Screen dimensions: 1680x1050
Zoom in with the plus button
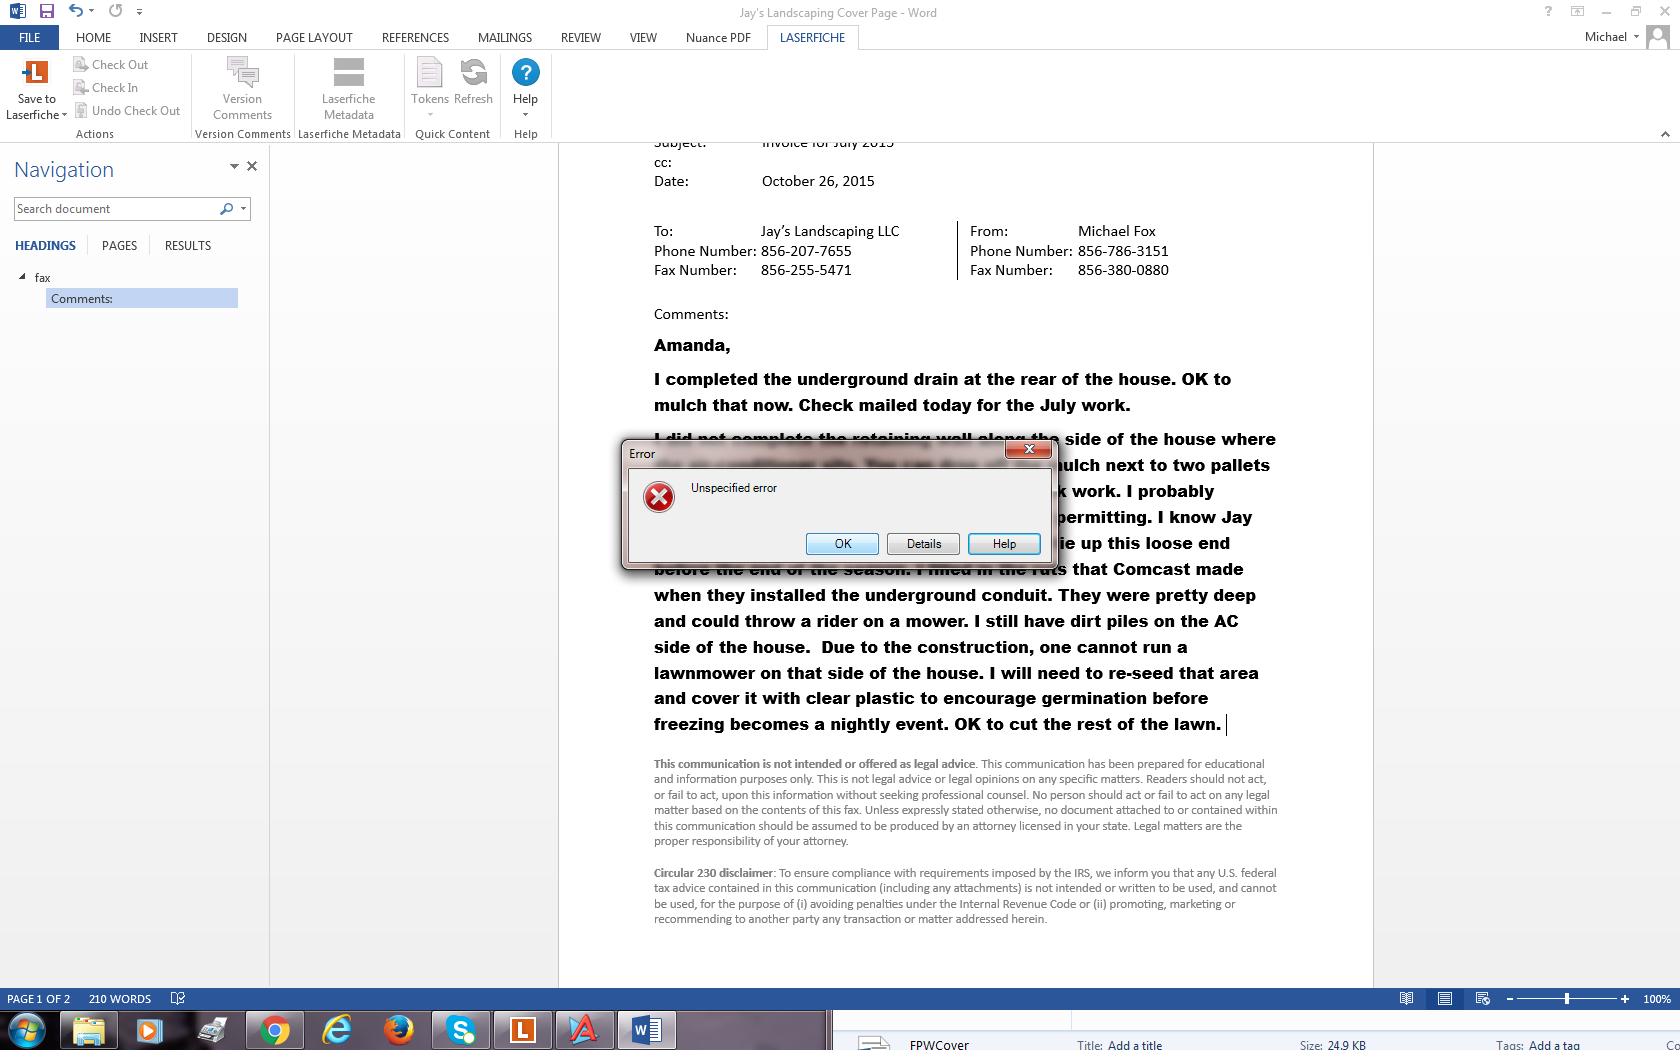(1625, 999)
